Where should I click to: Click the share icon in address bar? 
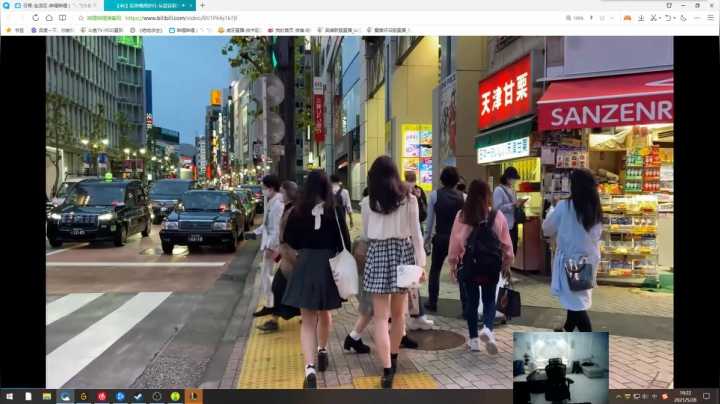coord(602,18)
